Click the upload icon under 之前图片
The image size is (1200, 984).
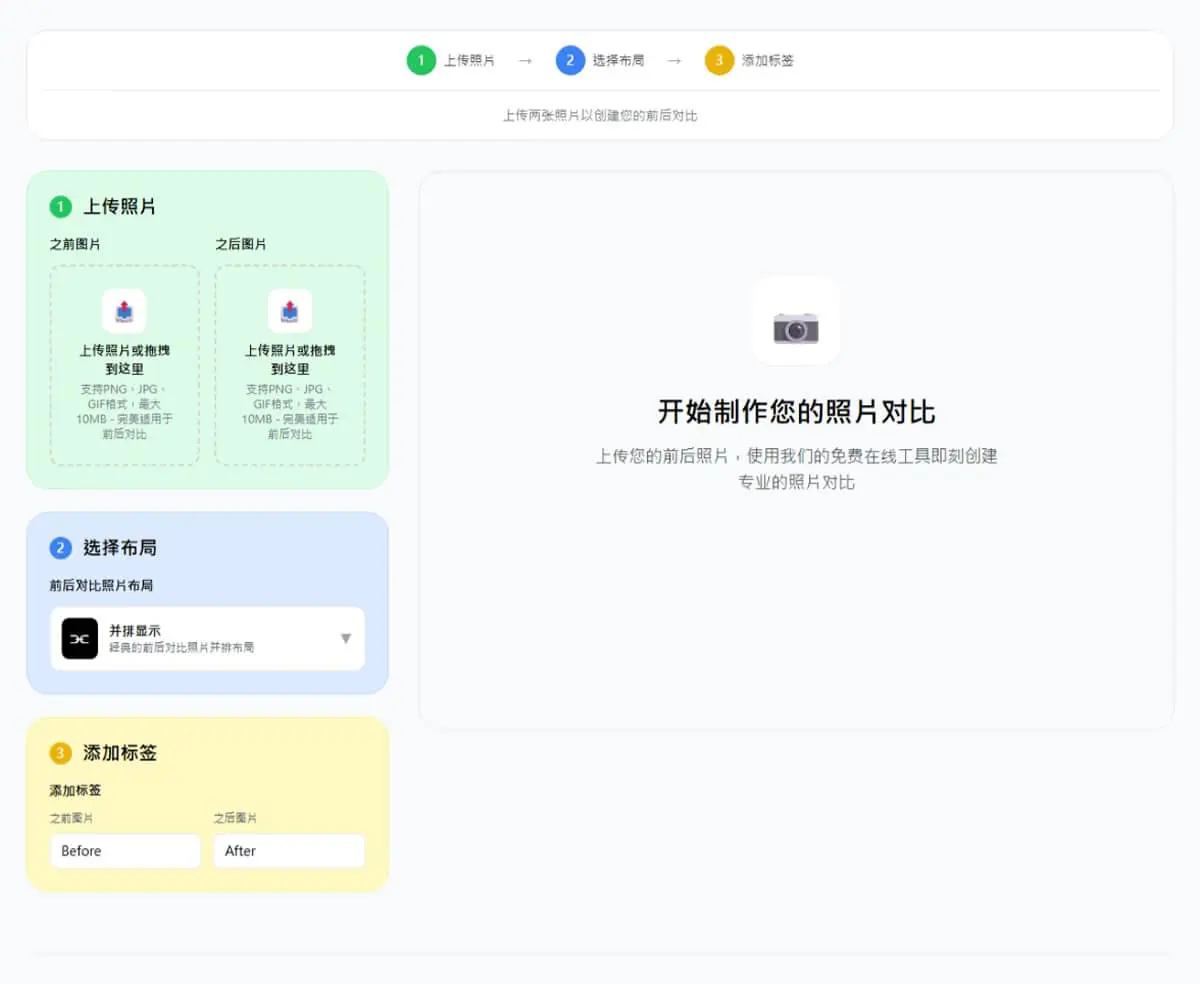[124, 311]
